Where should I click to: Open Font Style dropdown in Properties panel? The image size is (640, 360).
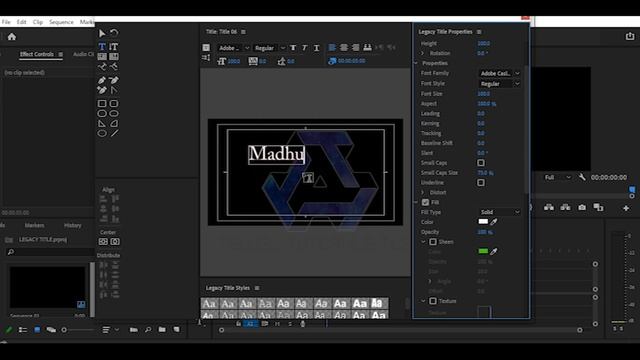coord(500,84)
